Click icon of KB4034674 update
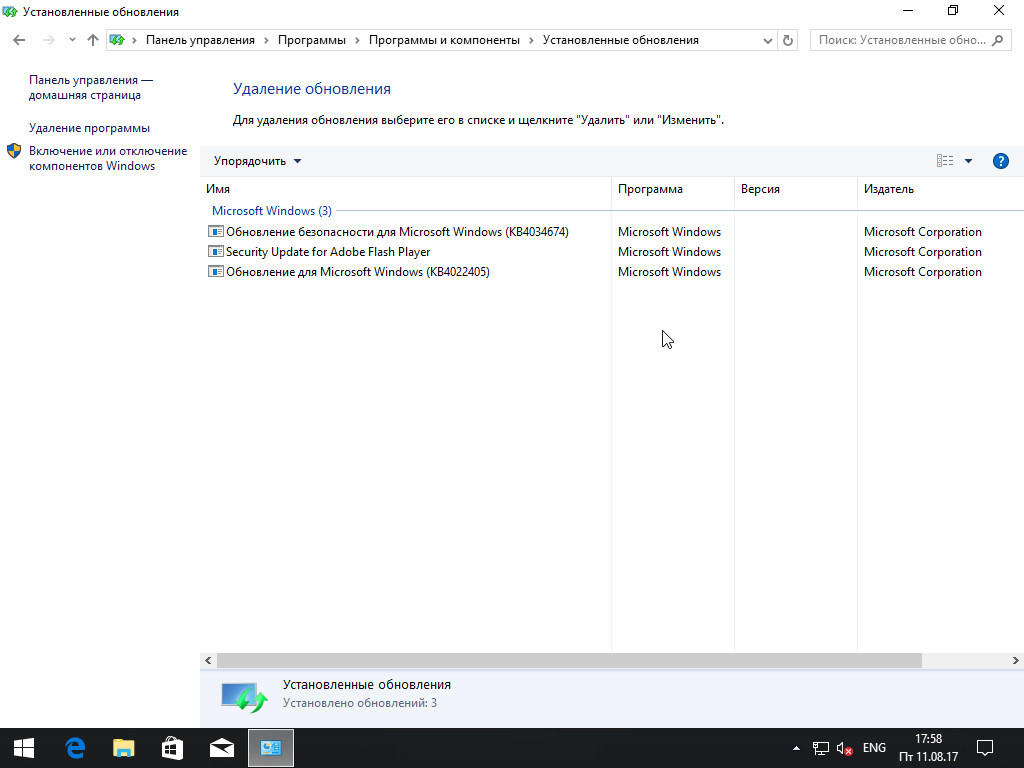Viewport: 1024px width, 768px height. click(x=216, y=231)
